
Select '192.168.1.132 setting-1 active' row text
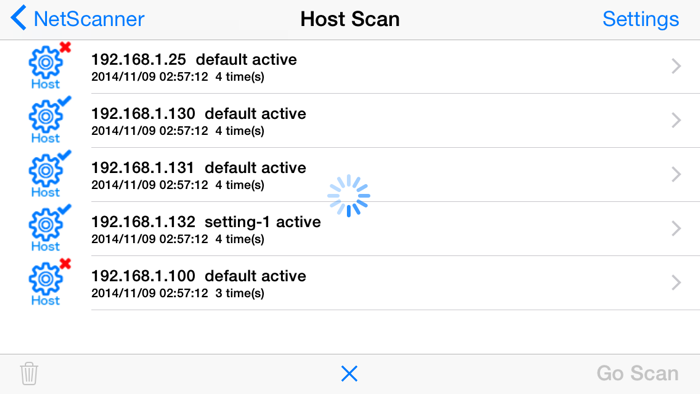[x=206, y=222]
